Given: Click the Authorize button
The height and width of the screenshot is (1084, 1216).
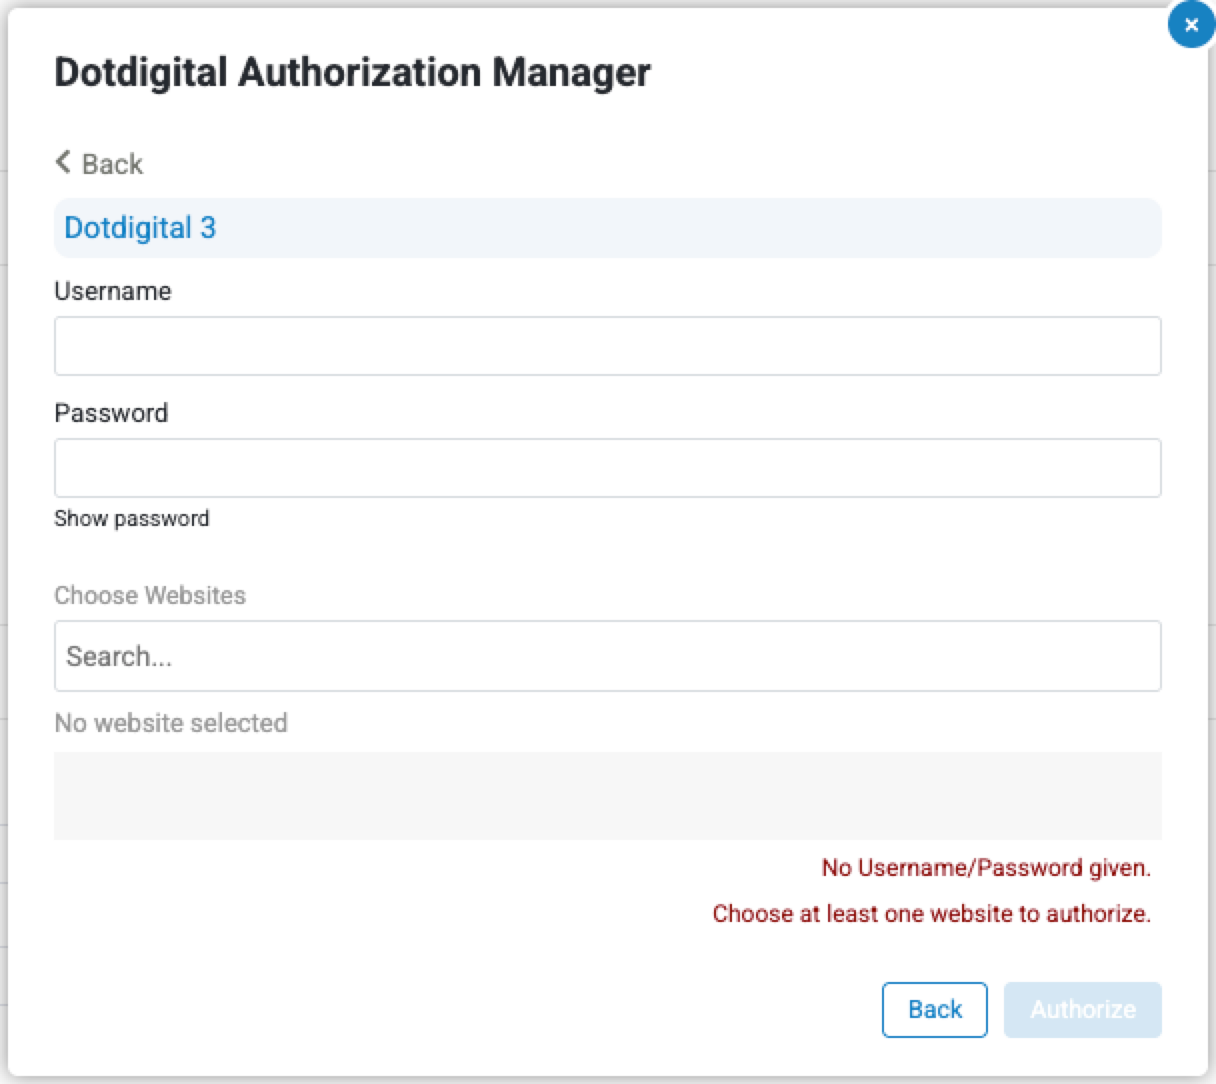Looking at the screenshot, I should 1082,1010.
